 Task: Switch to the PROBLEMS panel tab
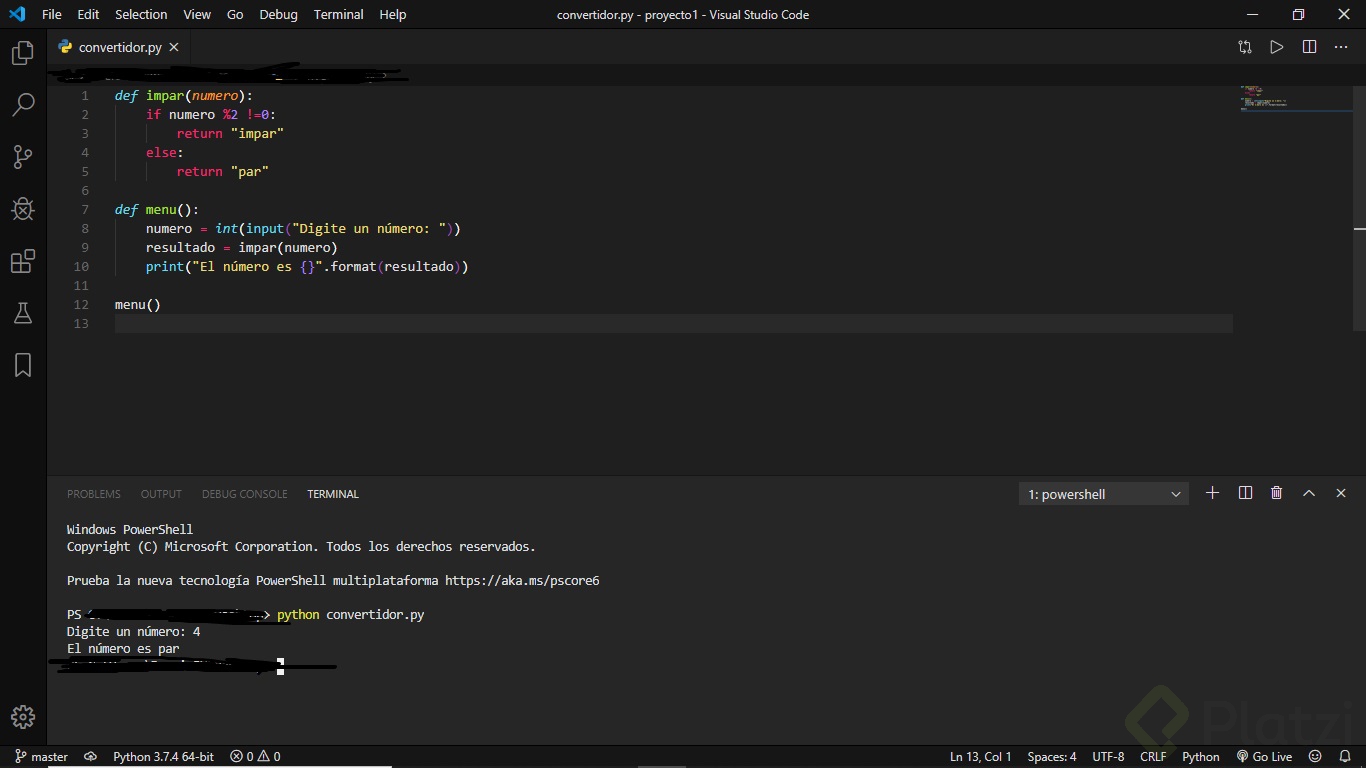click(x=94, y=494)
